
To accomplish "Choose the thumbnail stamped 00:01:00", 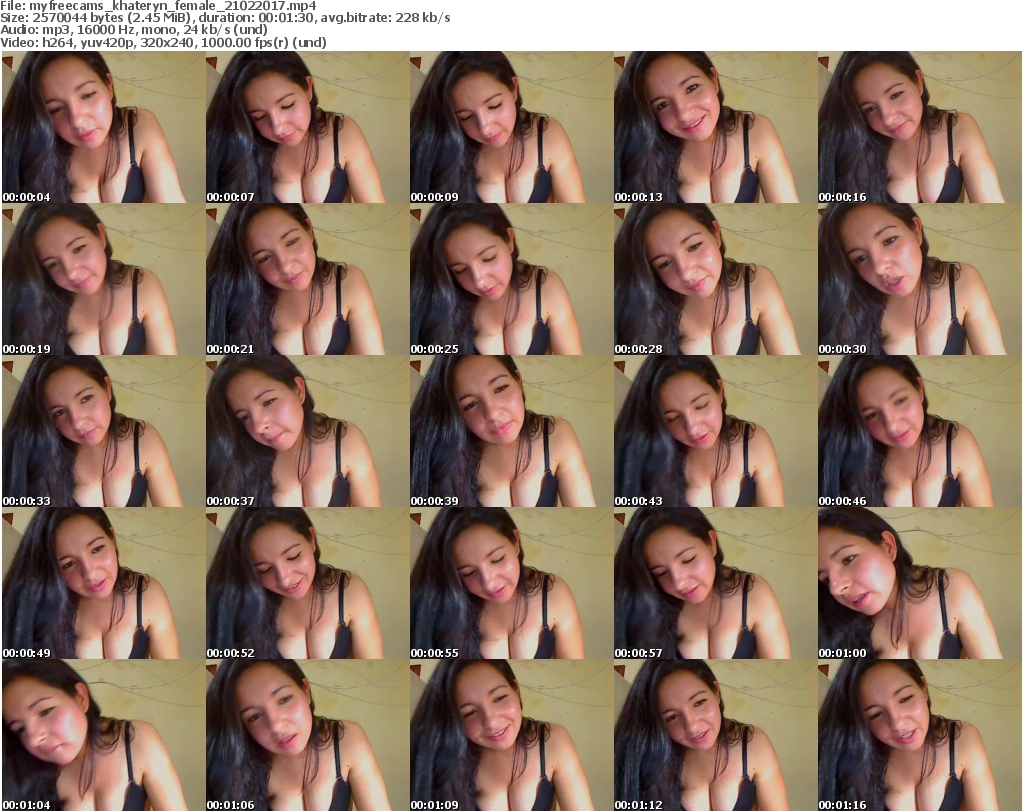I will [920, 584].
